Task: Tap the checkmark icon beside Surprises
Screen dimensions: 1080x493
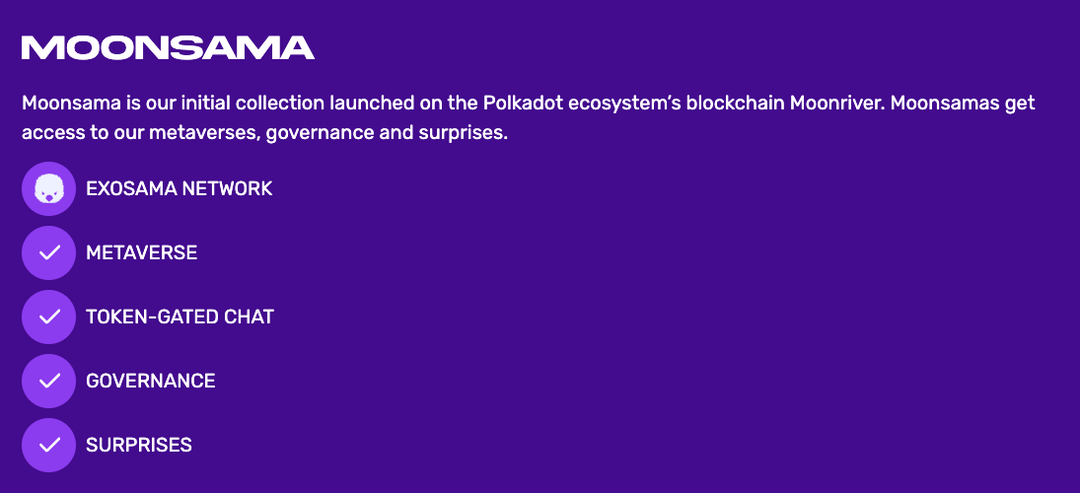Action: pyautogui.click(x=48, y=445)
